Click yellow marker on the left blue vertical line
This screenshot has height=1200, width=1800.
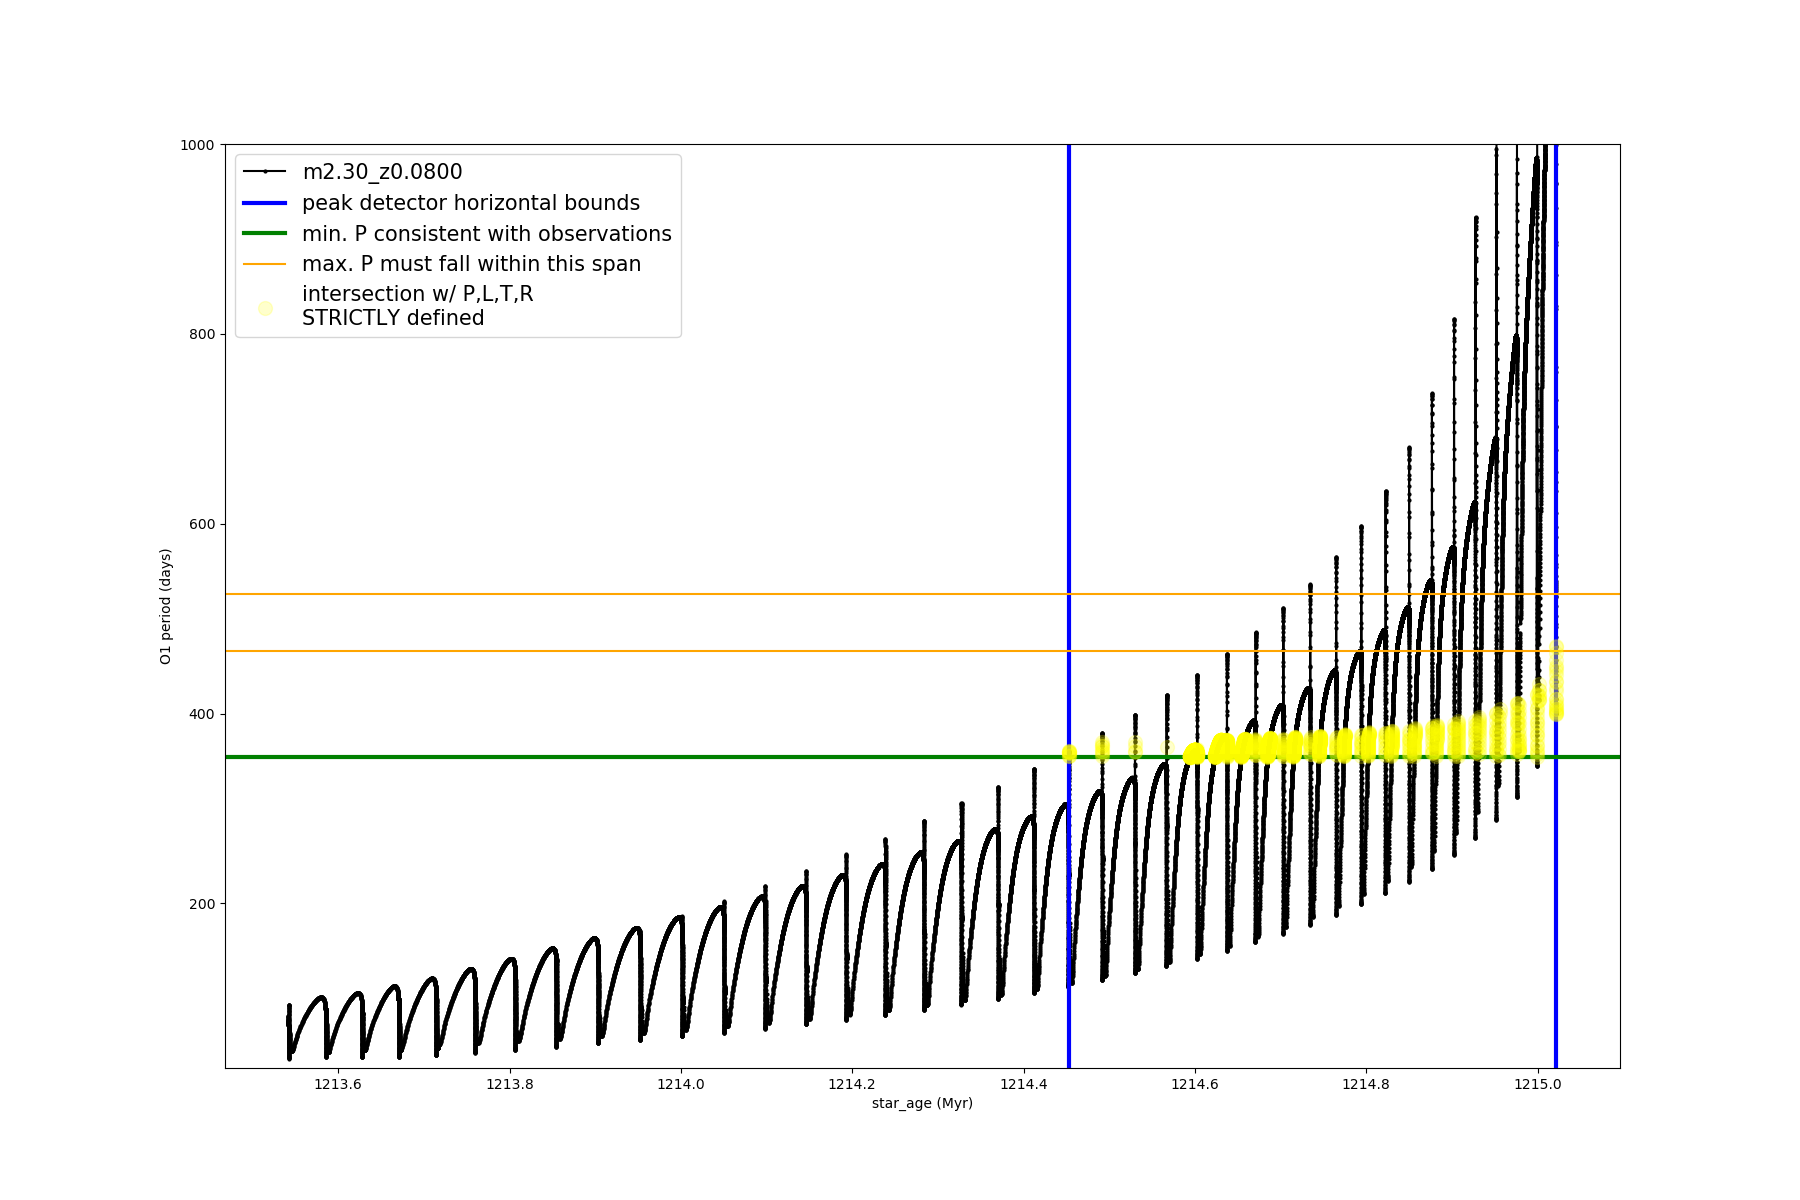[1069, 753]
